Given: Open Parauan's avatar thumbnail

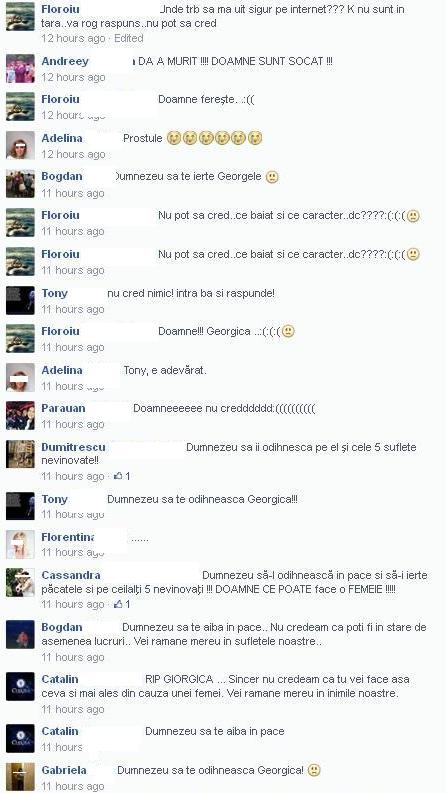Looking at the screenshot, I should point(20,416).
